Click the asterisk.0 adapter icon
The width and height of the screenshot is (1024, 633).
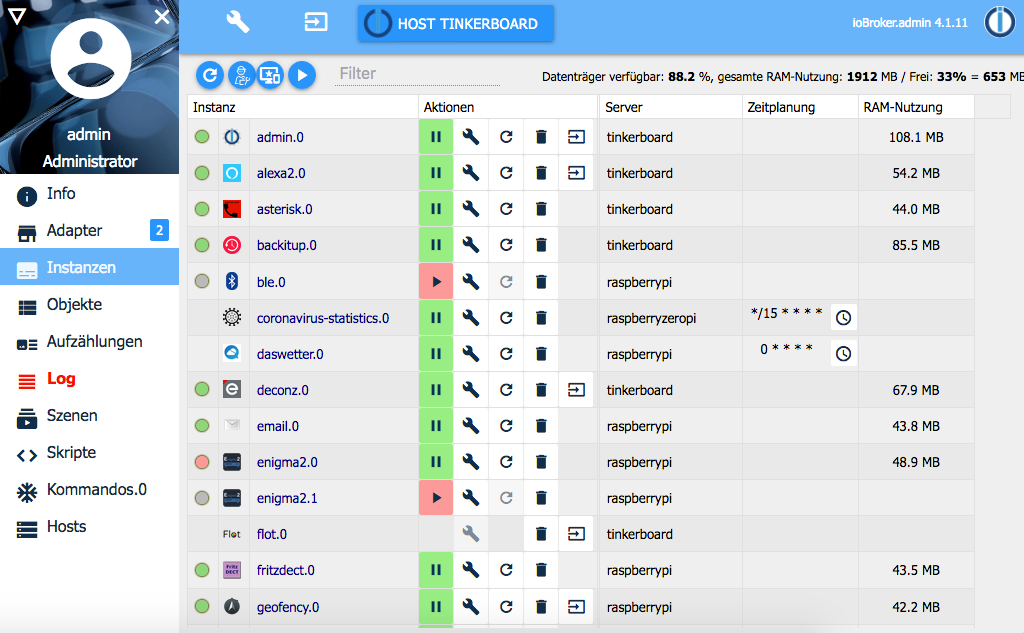(x=232, y=209)
